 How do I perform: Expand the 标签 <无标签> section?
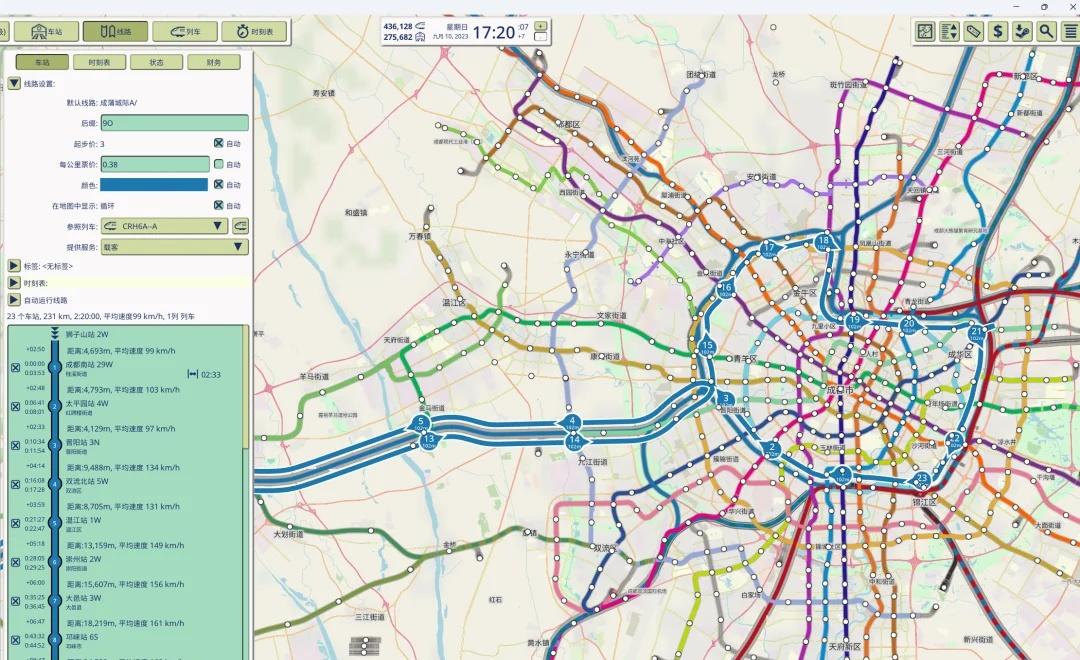click(14, 265)
